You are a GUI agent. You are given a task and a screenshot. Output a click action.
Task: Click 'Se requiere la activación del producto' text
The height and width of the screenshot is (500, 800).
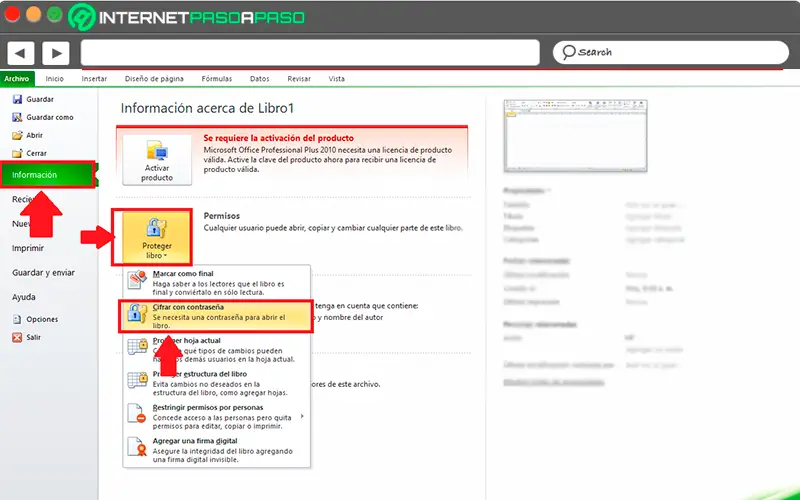pyautogui.click(x=279, y=138)
